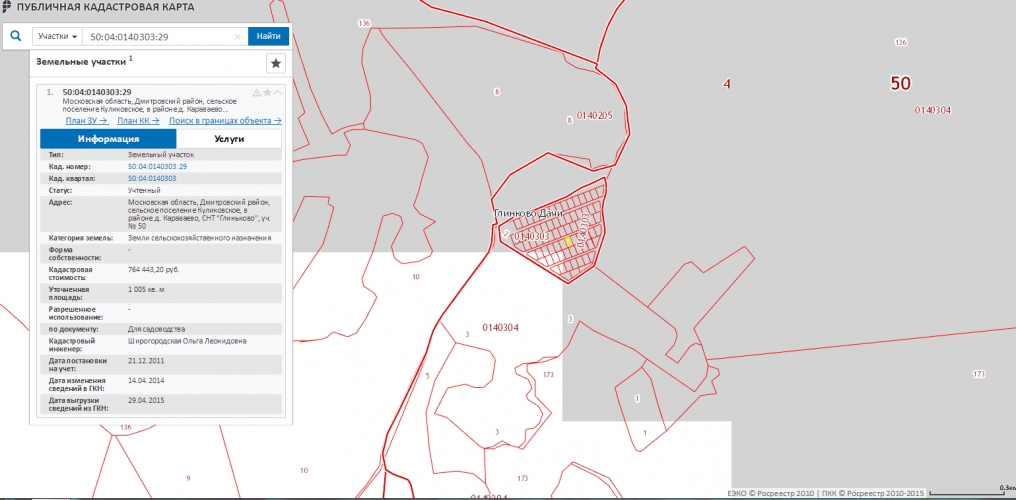Screen dimensions: 1016x500
Task: Click the Публичная кадастровая карта logo icon
Action: tap(6, 6)
